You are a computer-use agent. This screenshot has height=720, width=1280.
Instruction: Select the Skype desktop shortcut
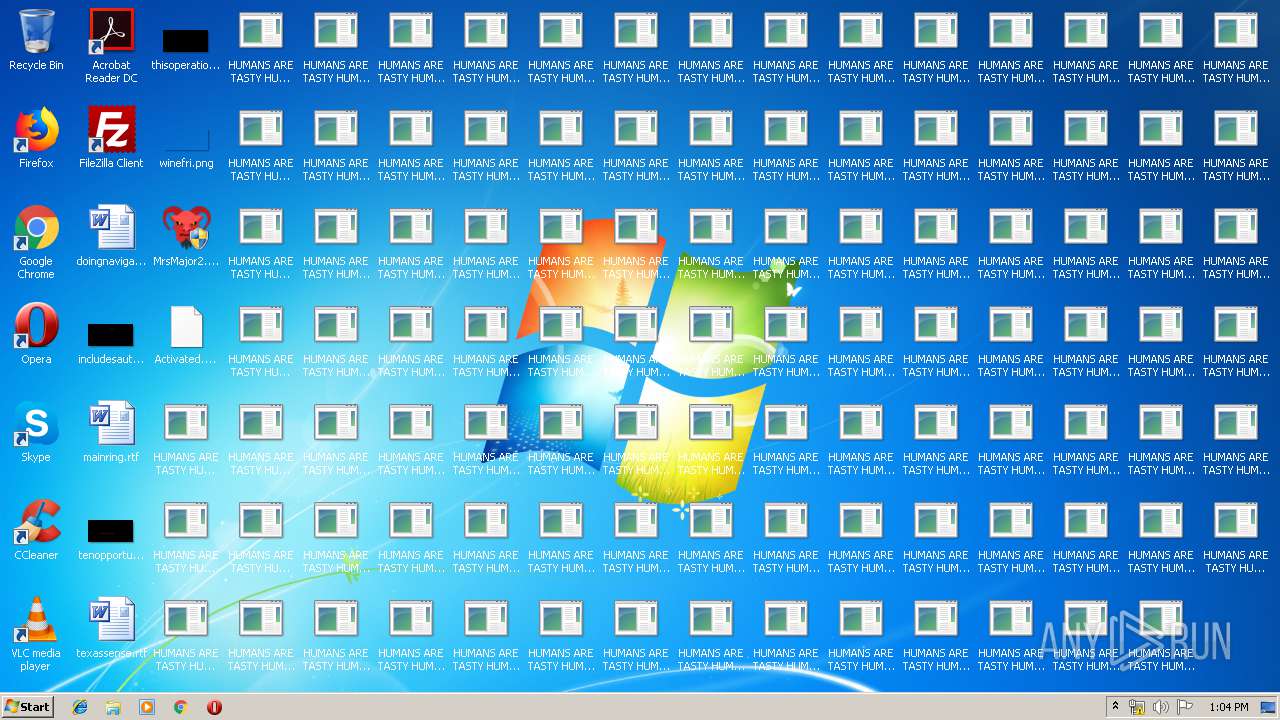(36, 432)
